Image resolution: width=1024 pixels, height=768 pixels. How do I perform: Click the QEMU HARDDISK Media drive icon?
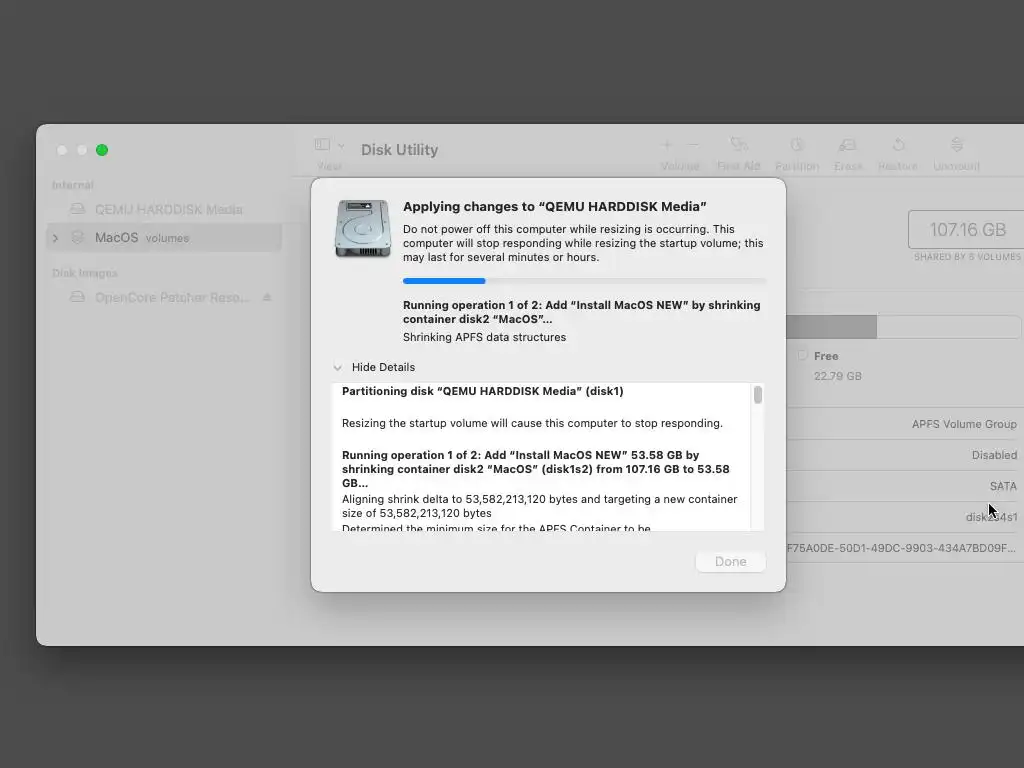coord(78,209)
